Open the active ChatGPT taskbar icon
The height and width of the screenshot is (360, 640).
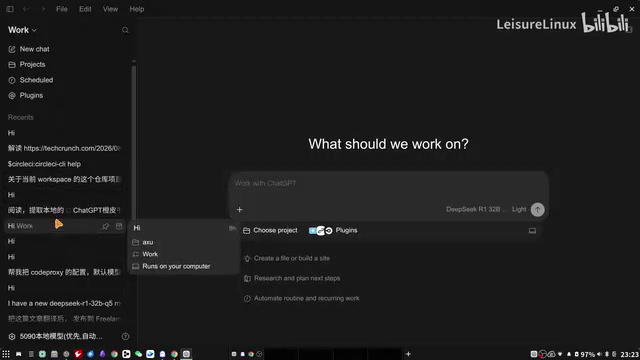pyautogui.click(x=187, y=354)
